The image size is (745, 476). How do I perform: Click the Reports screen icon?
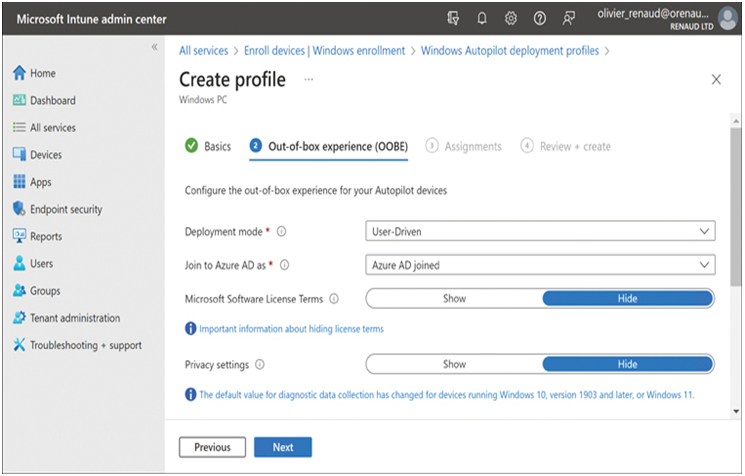click(19, 236)
